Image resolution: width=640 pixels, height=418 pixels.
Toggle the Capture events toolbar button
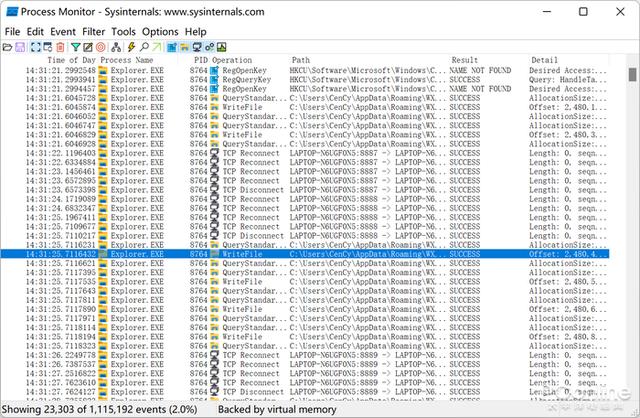pyautogui.click(x=36, y=47)
